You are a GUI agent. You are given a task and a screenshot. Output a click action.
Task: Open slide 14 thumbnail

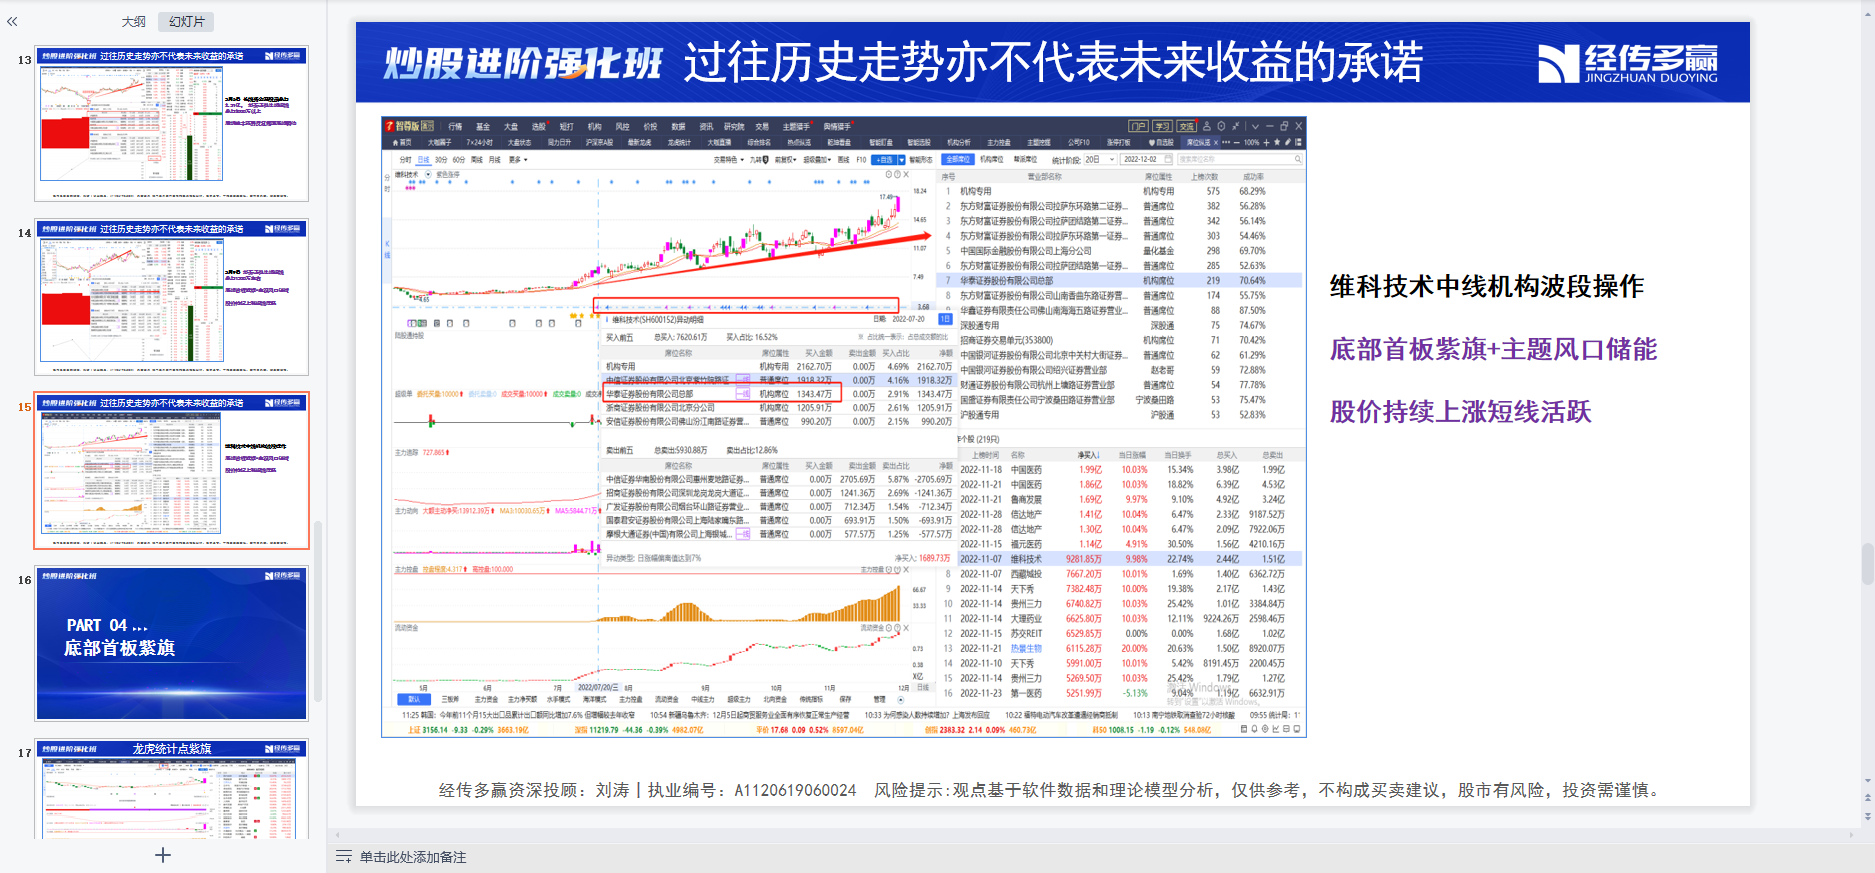(x=172, y=297)
